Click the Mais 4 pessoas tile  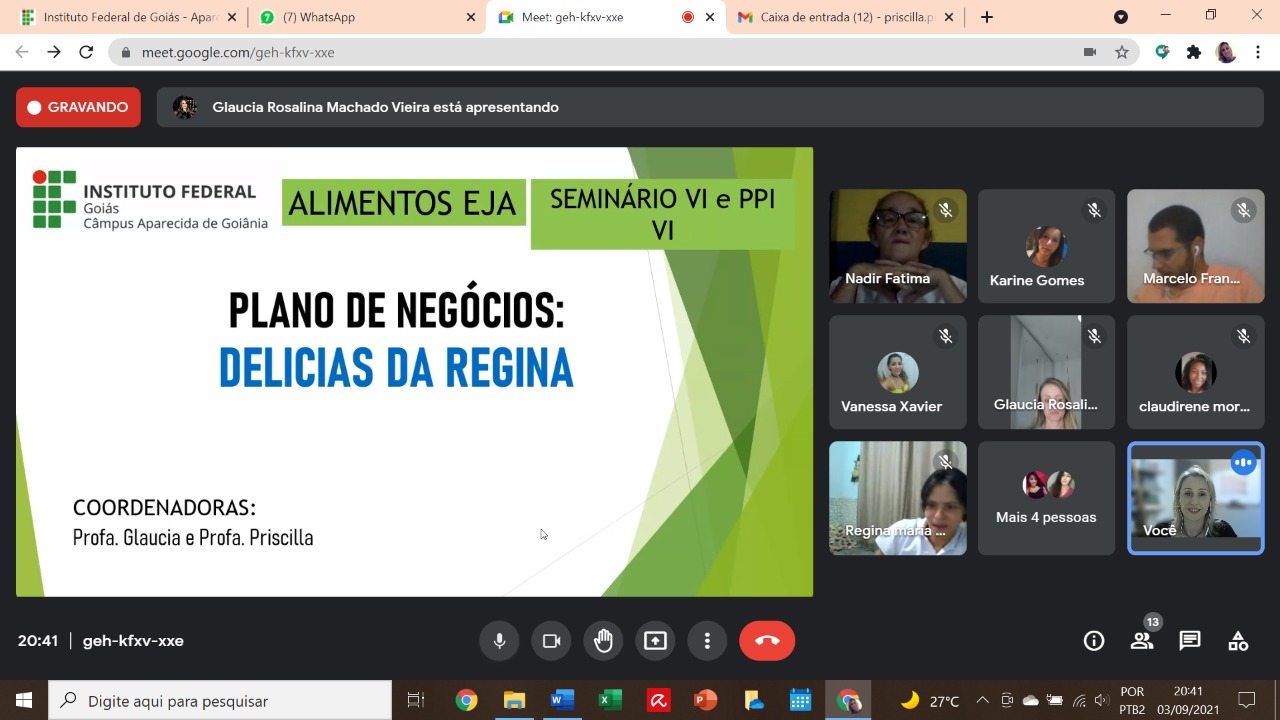coord(1046,498)
